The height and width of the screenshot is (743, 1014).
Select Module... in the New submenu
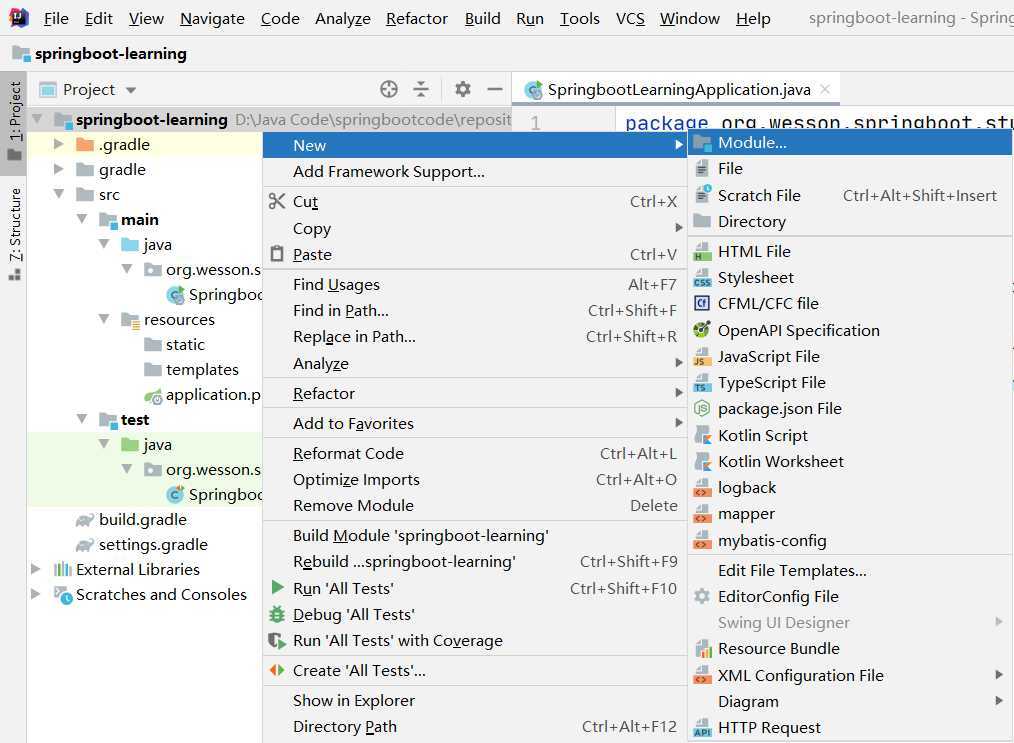[x=752, y=143]
